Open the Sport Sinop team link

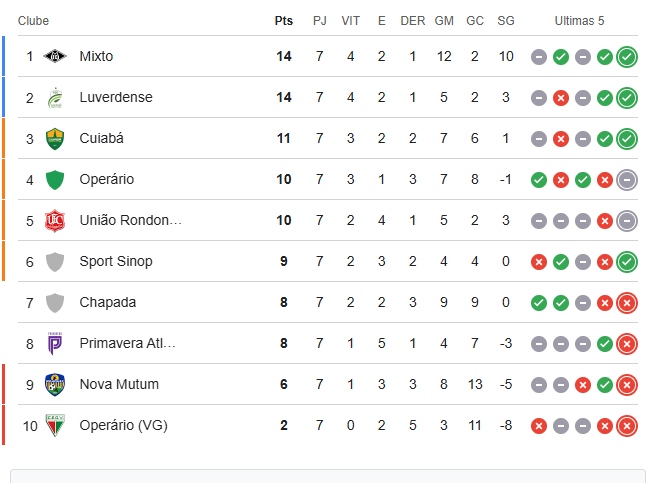[x=115, y=261]
